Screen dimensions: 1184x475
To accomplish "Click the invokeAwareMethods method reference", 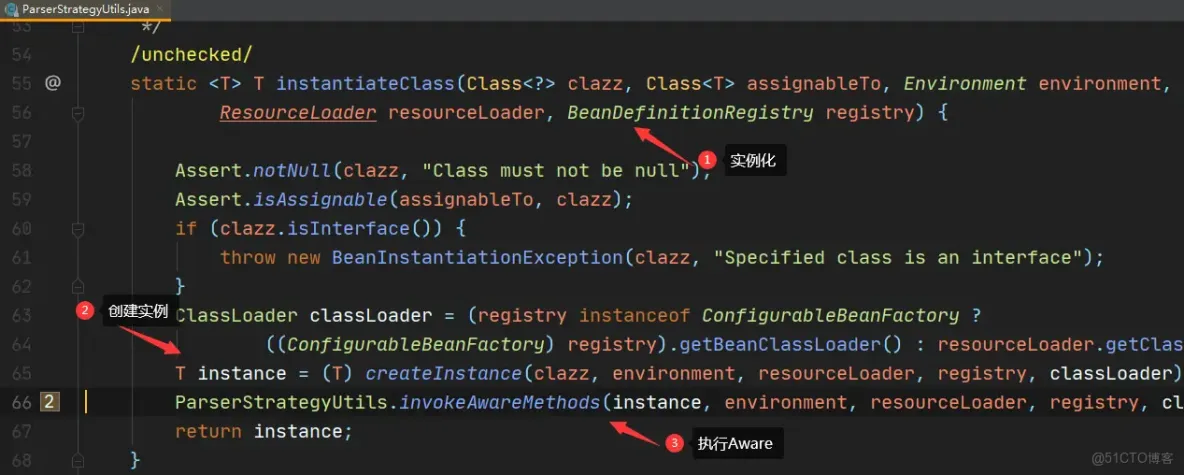I will pos(501,402).
